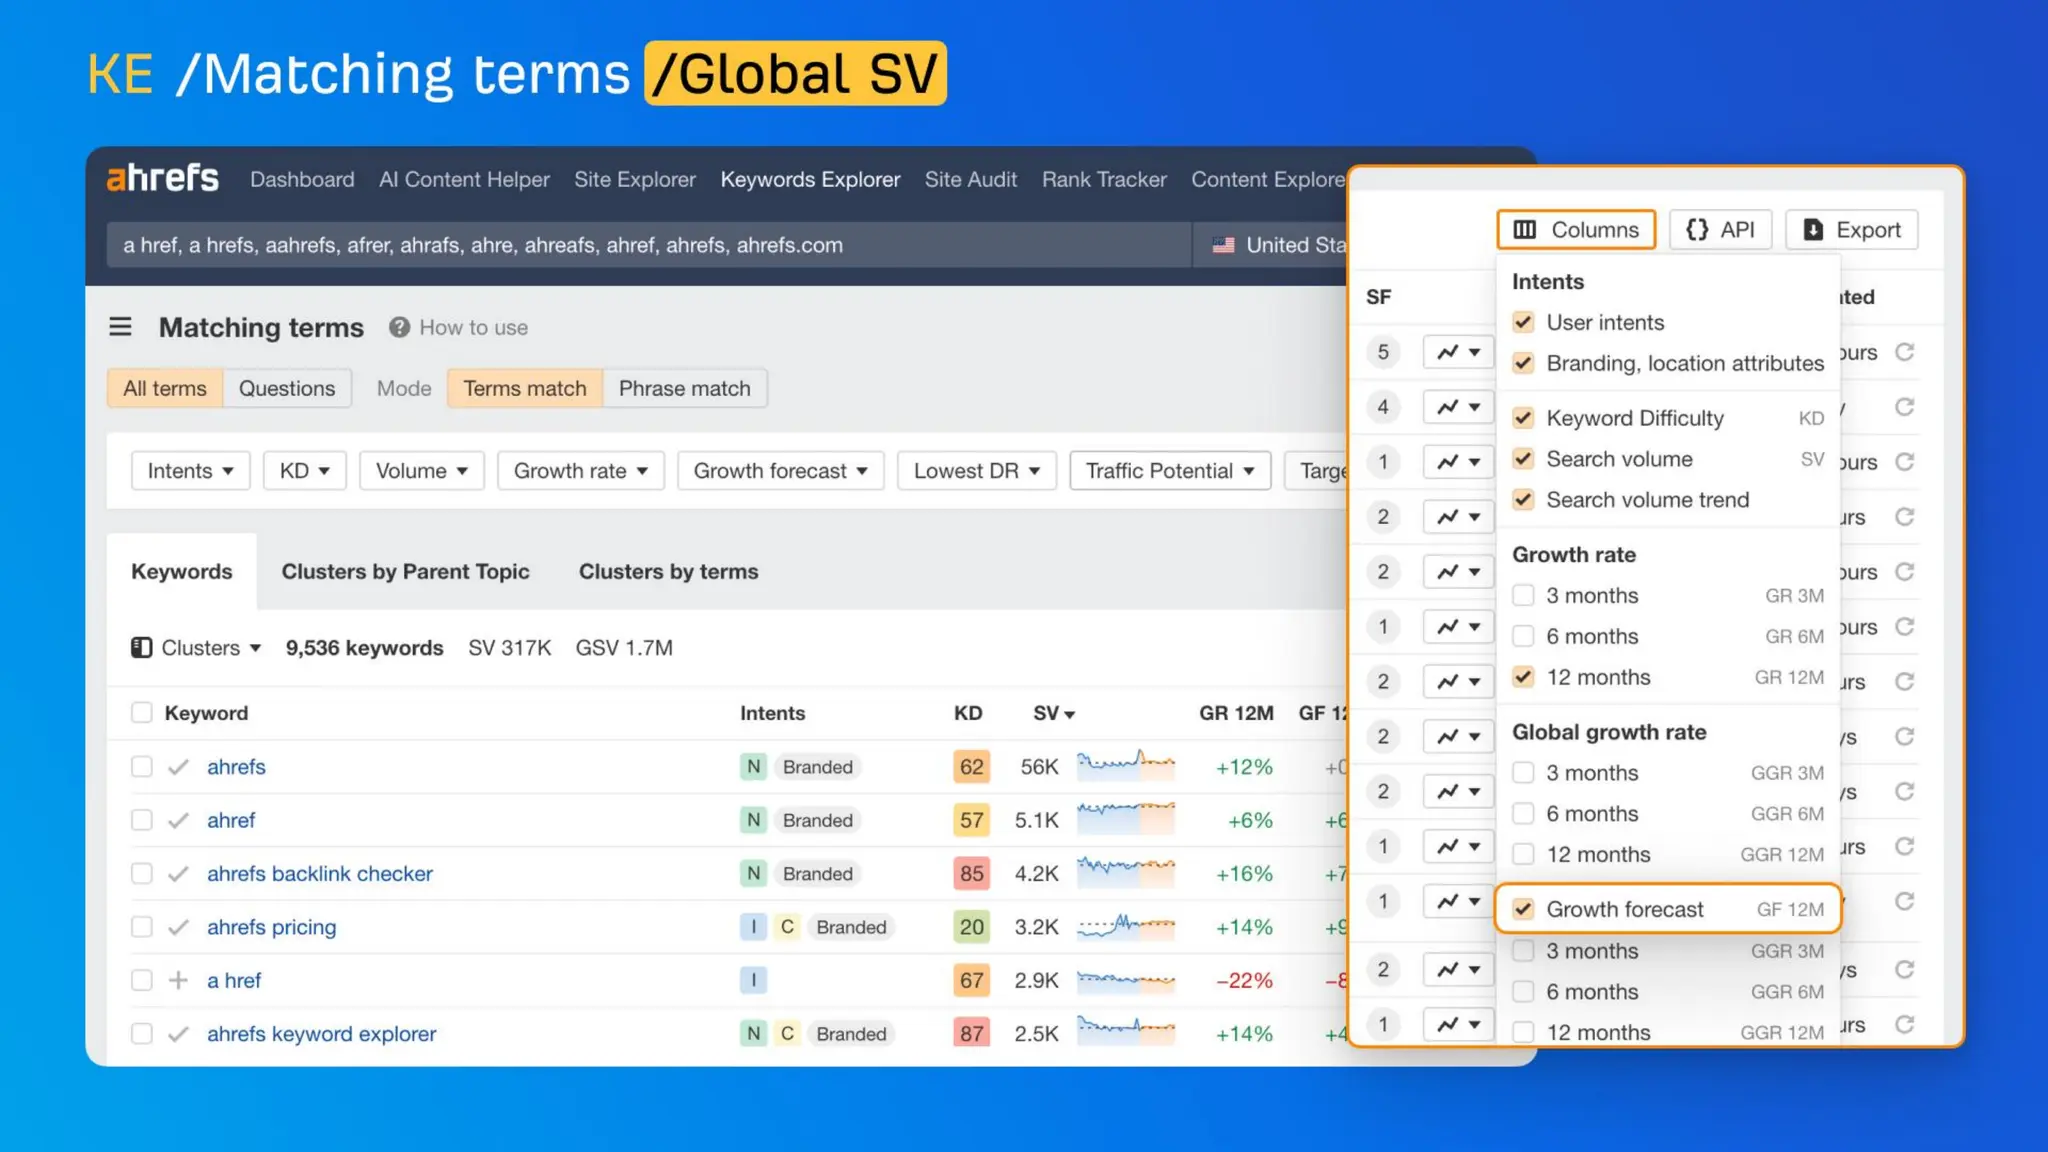Click the SV trend sparkline for ahrefs
The height and width of the screenshot is (1152, 2048).
[x=1126, y=765]
